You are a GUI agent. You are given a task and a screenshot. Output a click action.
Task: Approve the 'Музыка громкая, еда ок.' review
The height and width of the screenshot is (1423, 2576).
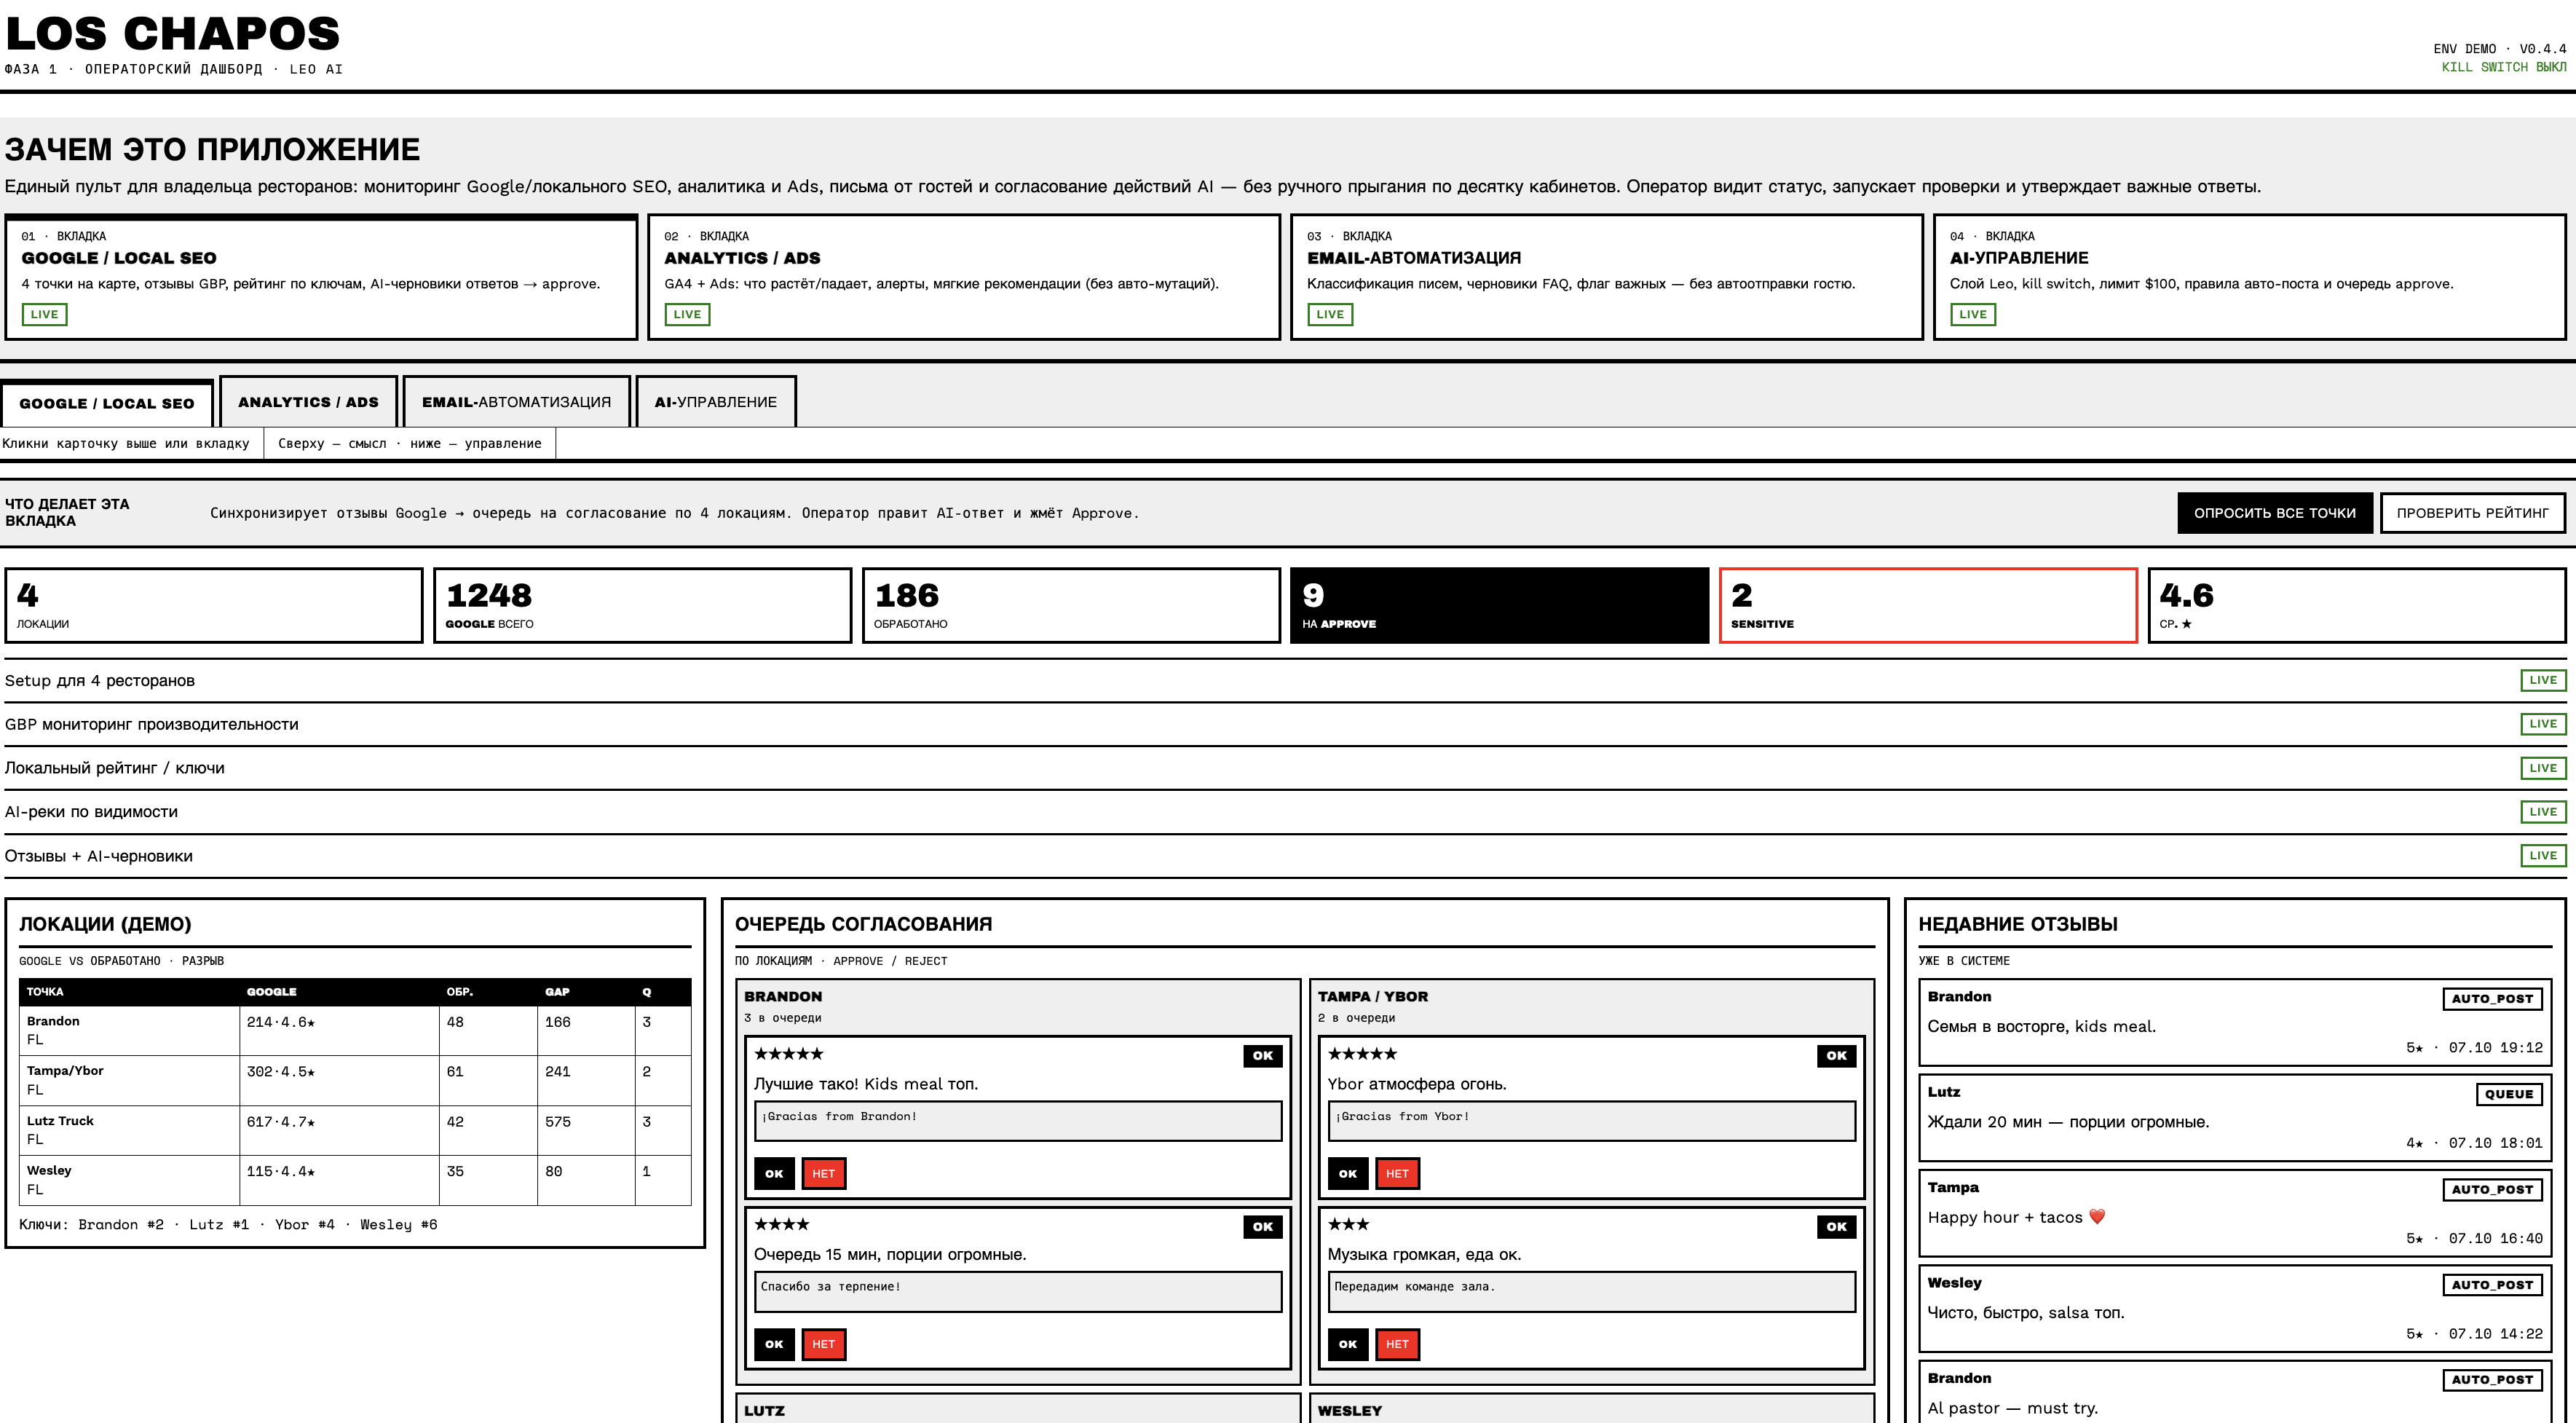pyautogui.click(x=1348, y=1344)
